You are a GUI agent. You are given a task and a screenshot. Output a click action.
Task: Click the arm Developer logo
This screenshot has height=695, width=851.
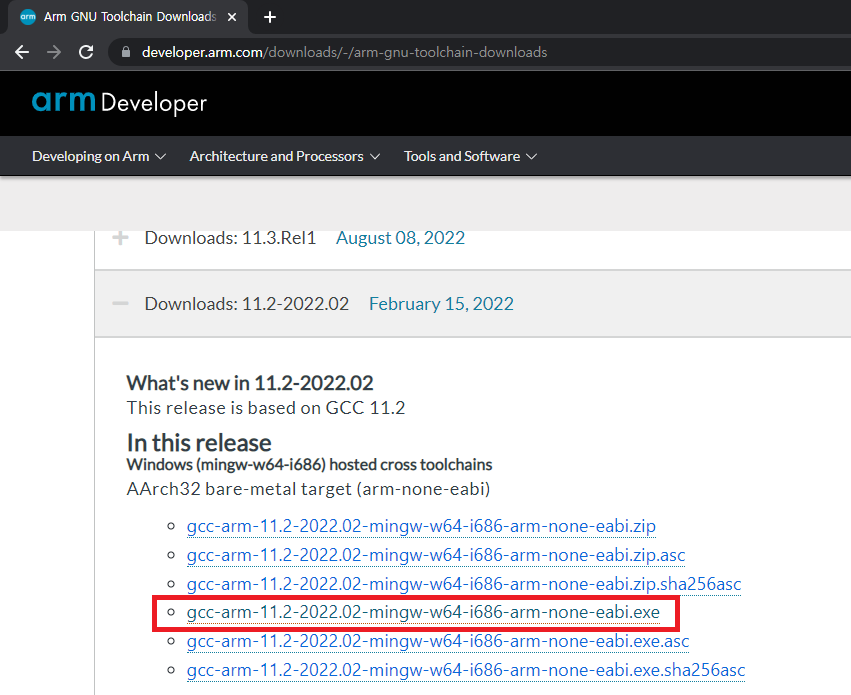click(119, 102)
